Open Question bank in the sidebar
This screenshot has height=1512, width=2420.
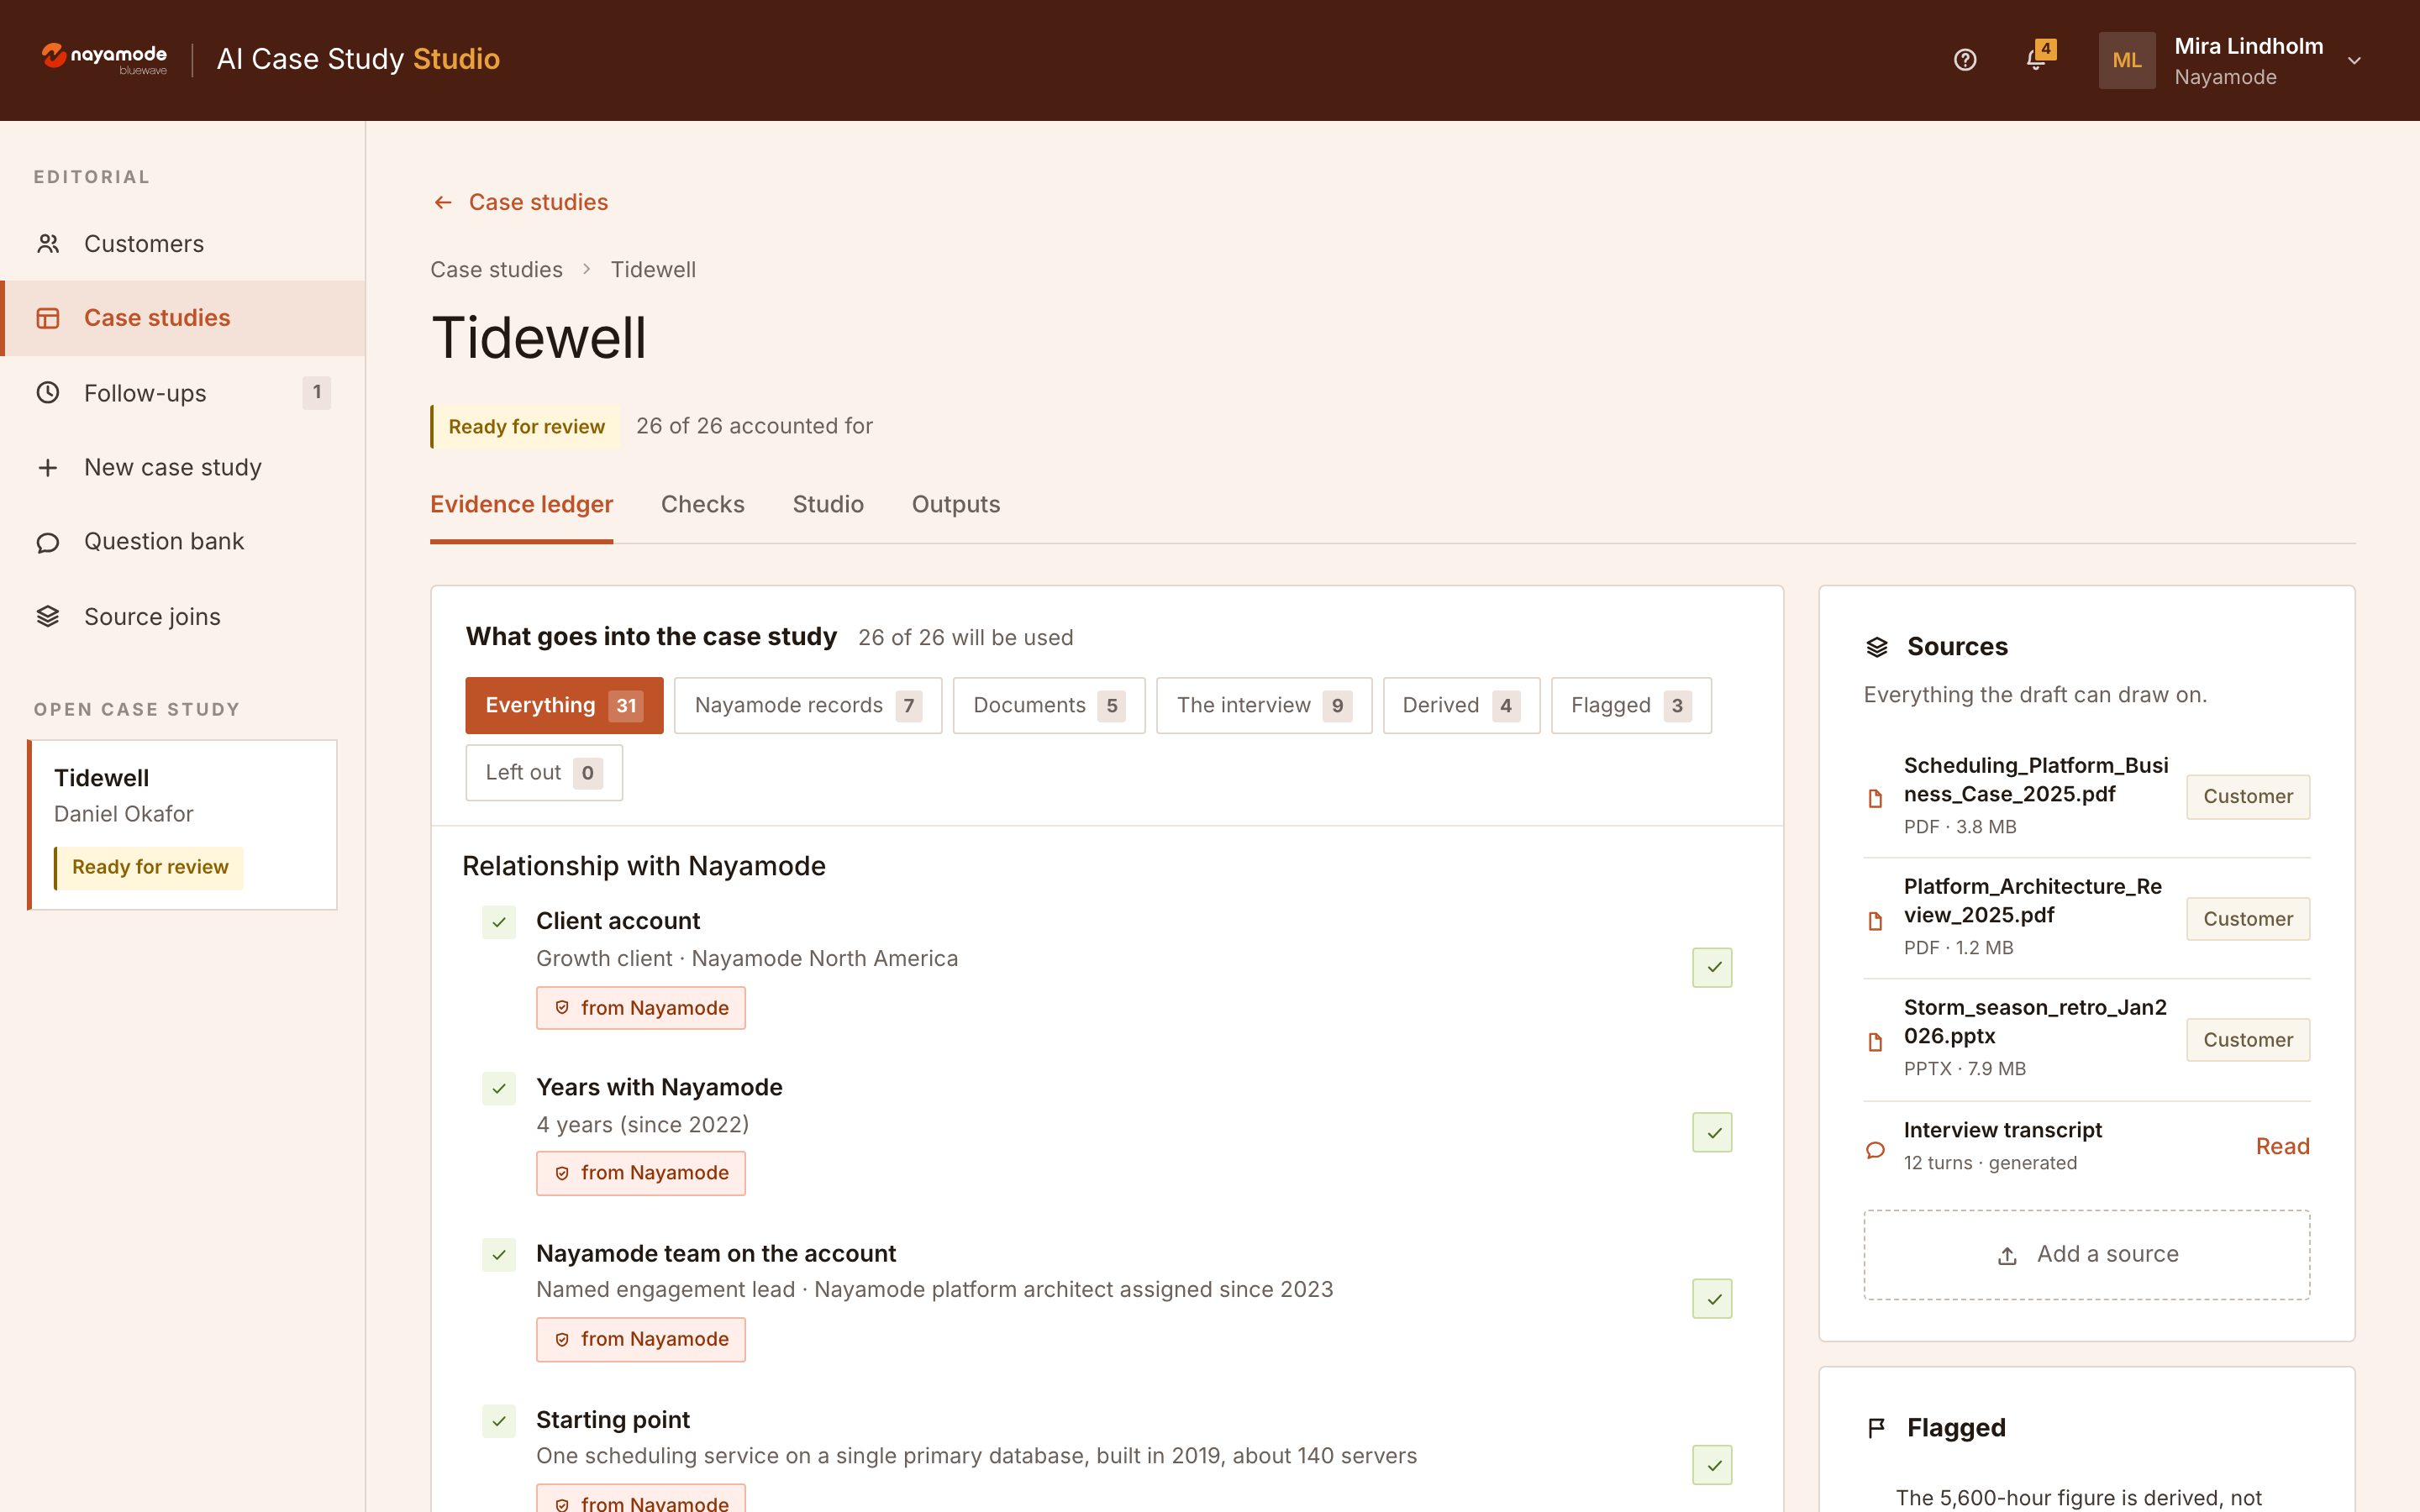[182, 542]
